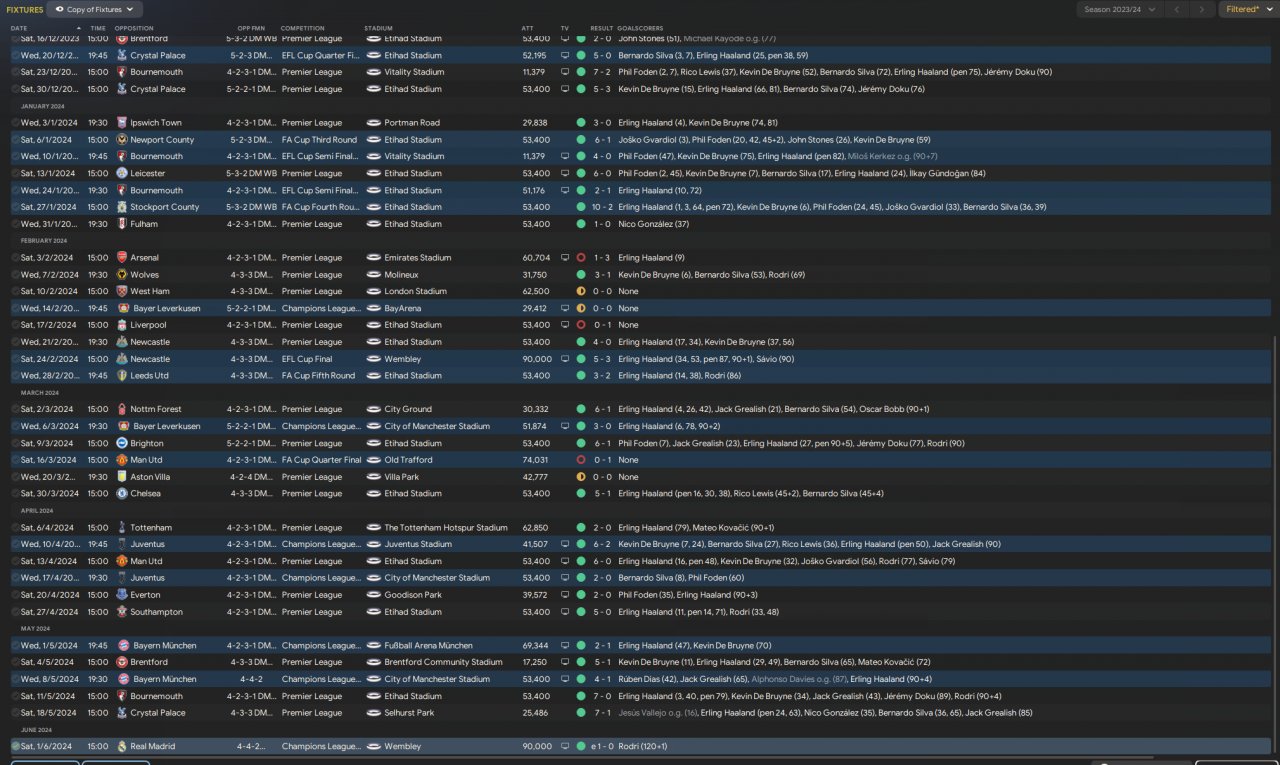Click the green win indicator in the Fulham row
This screenshot has width=1280, height=765.
tap(581, 224)
